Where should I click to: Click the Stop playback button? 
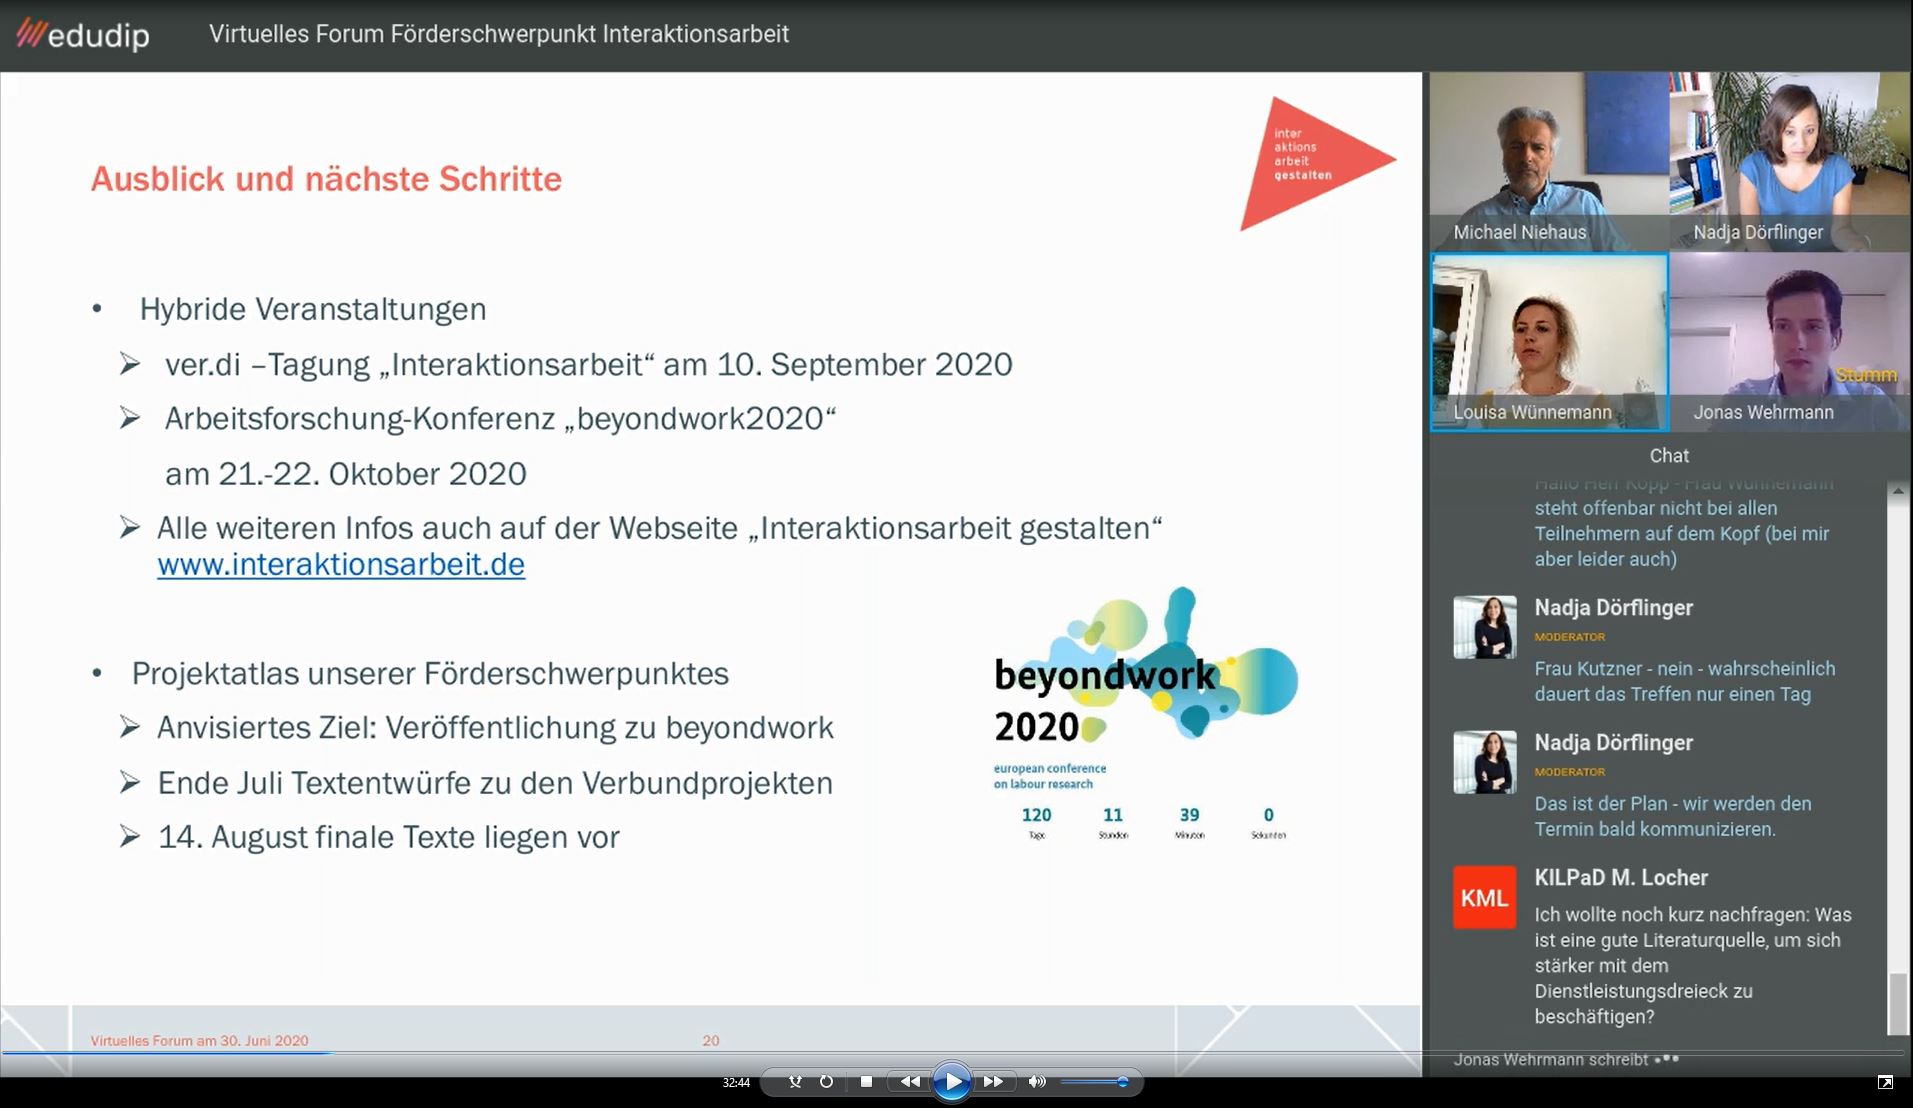[x=866, y=1082]
